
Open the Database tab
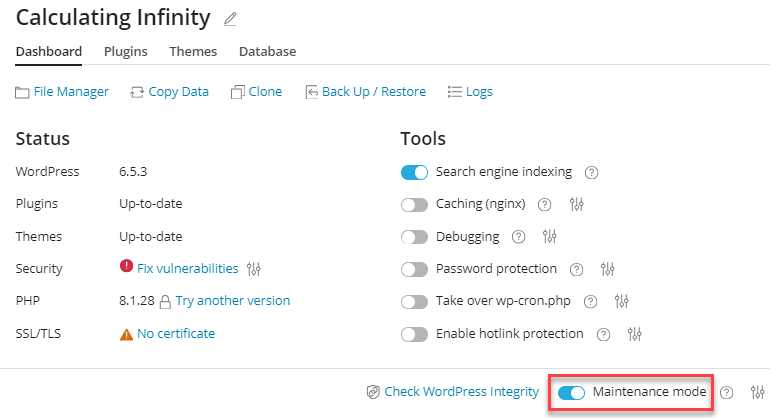267,51
